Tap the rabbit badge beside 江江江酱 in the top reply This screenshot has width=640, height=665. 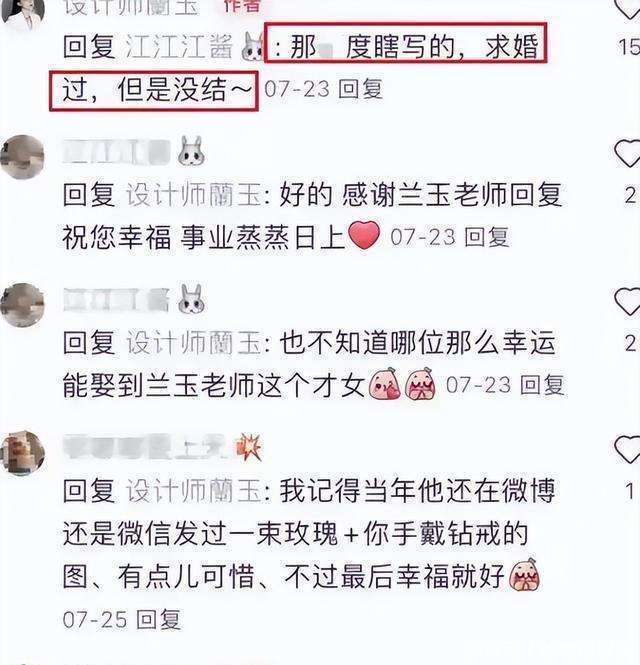253,47
